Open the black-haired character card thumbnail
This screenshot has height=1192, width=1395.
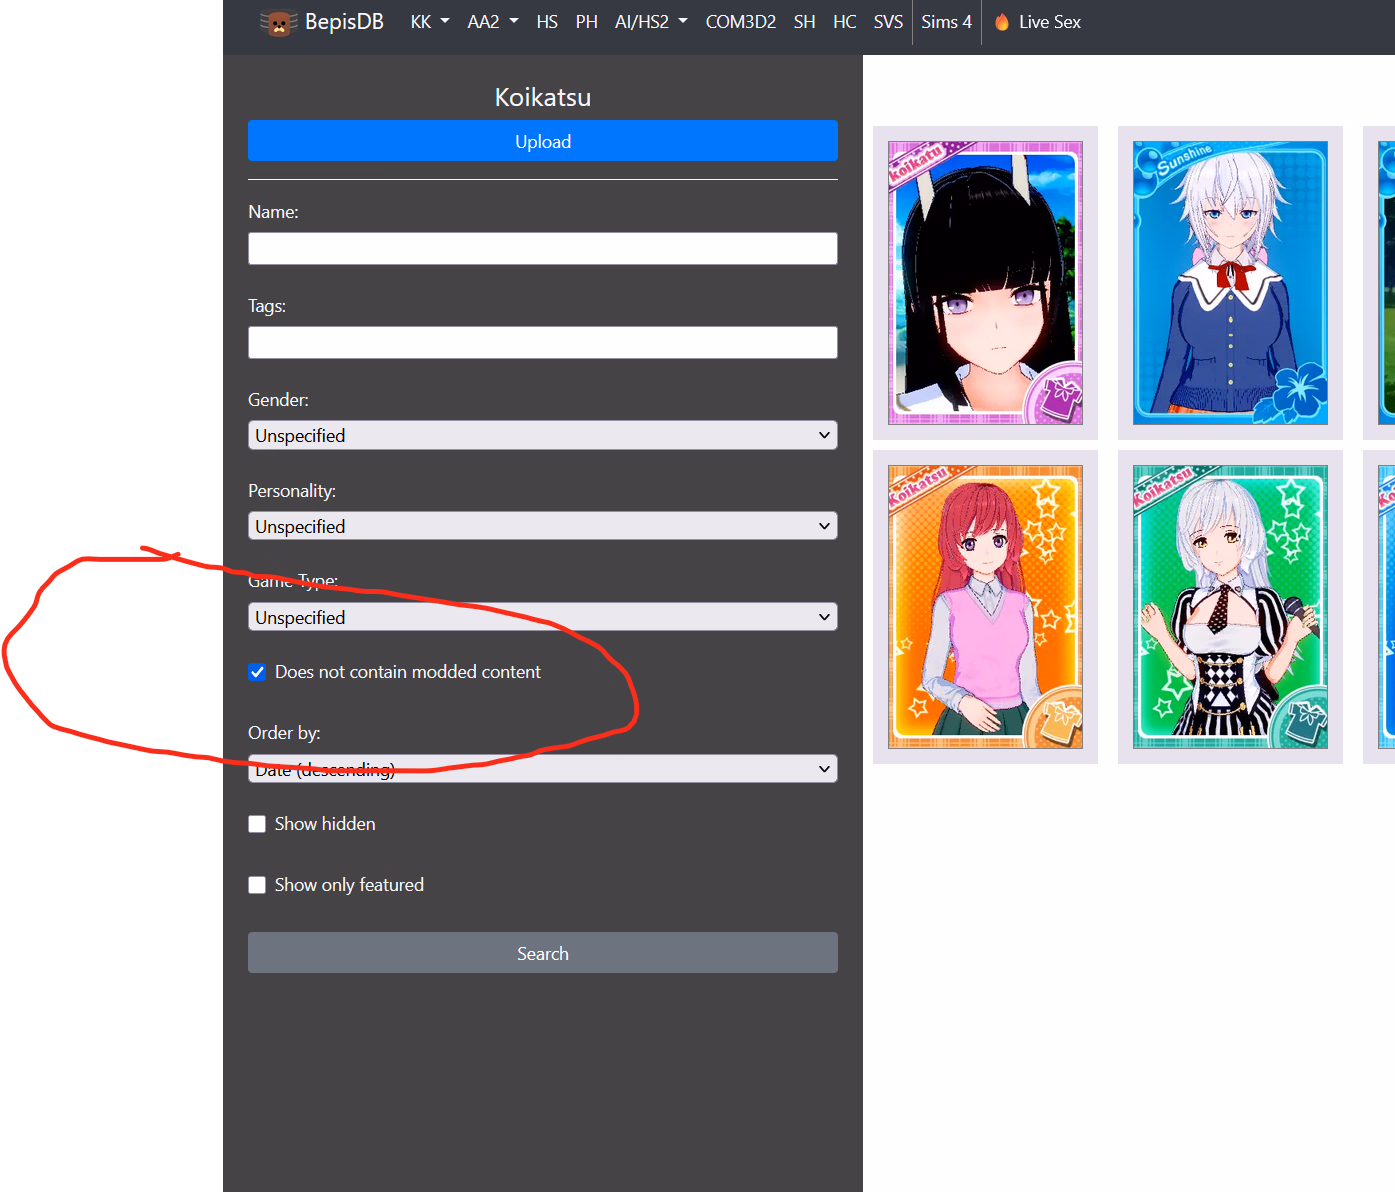985,283
